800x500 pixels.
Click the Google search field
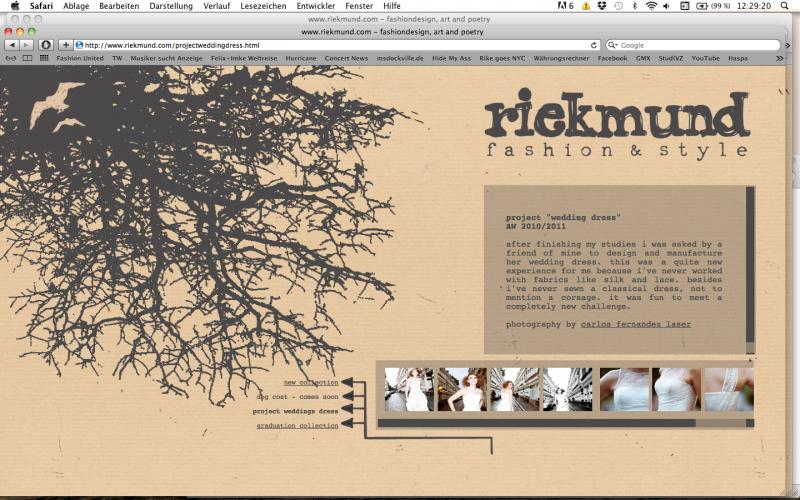click(700, 45)
